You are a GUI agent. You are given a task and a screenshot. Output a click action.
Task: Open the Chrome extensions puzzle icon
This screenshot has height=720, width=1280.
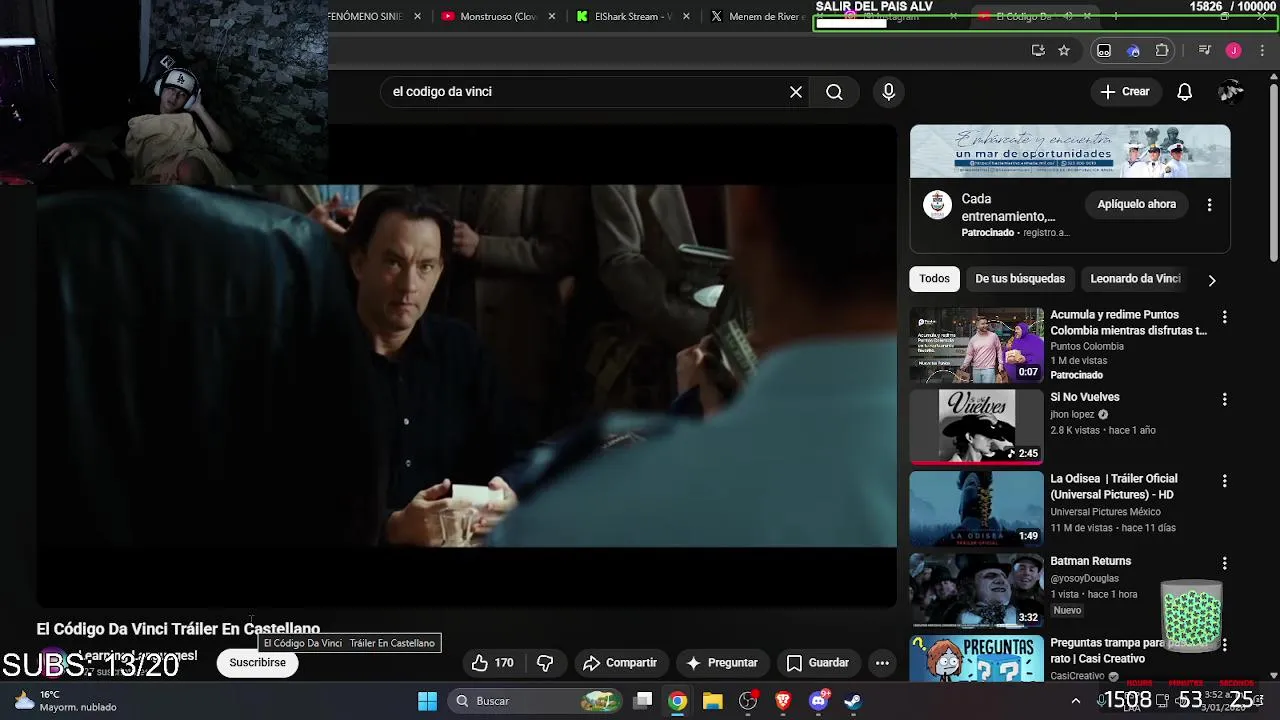tap(1162, 50)
